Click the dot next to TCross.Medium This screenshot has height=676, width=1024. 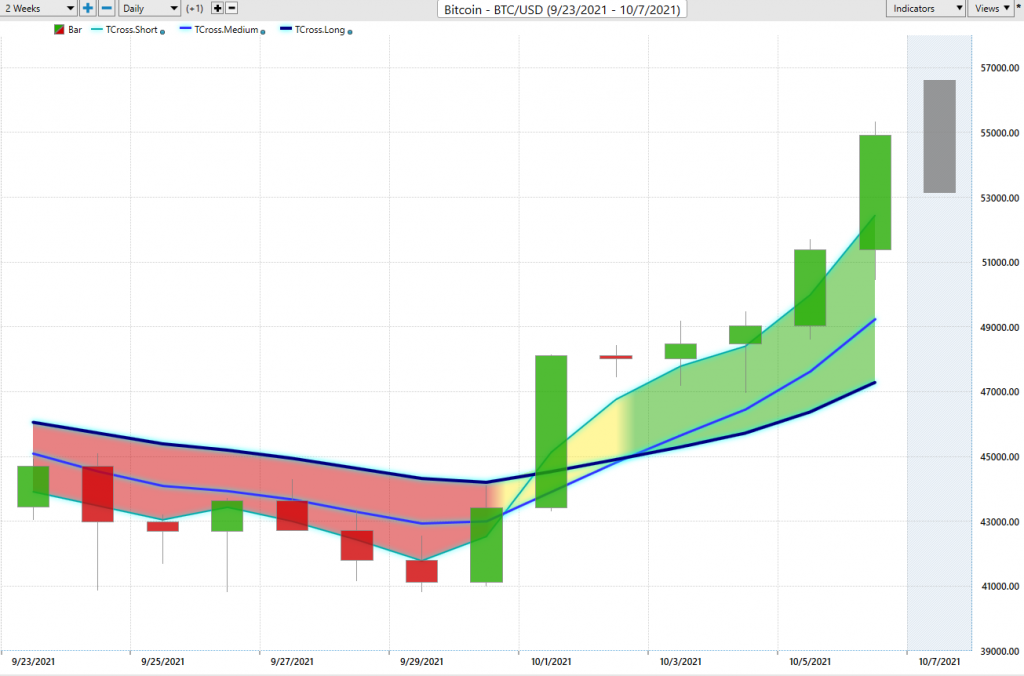(263, 31)
